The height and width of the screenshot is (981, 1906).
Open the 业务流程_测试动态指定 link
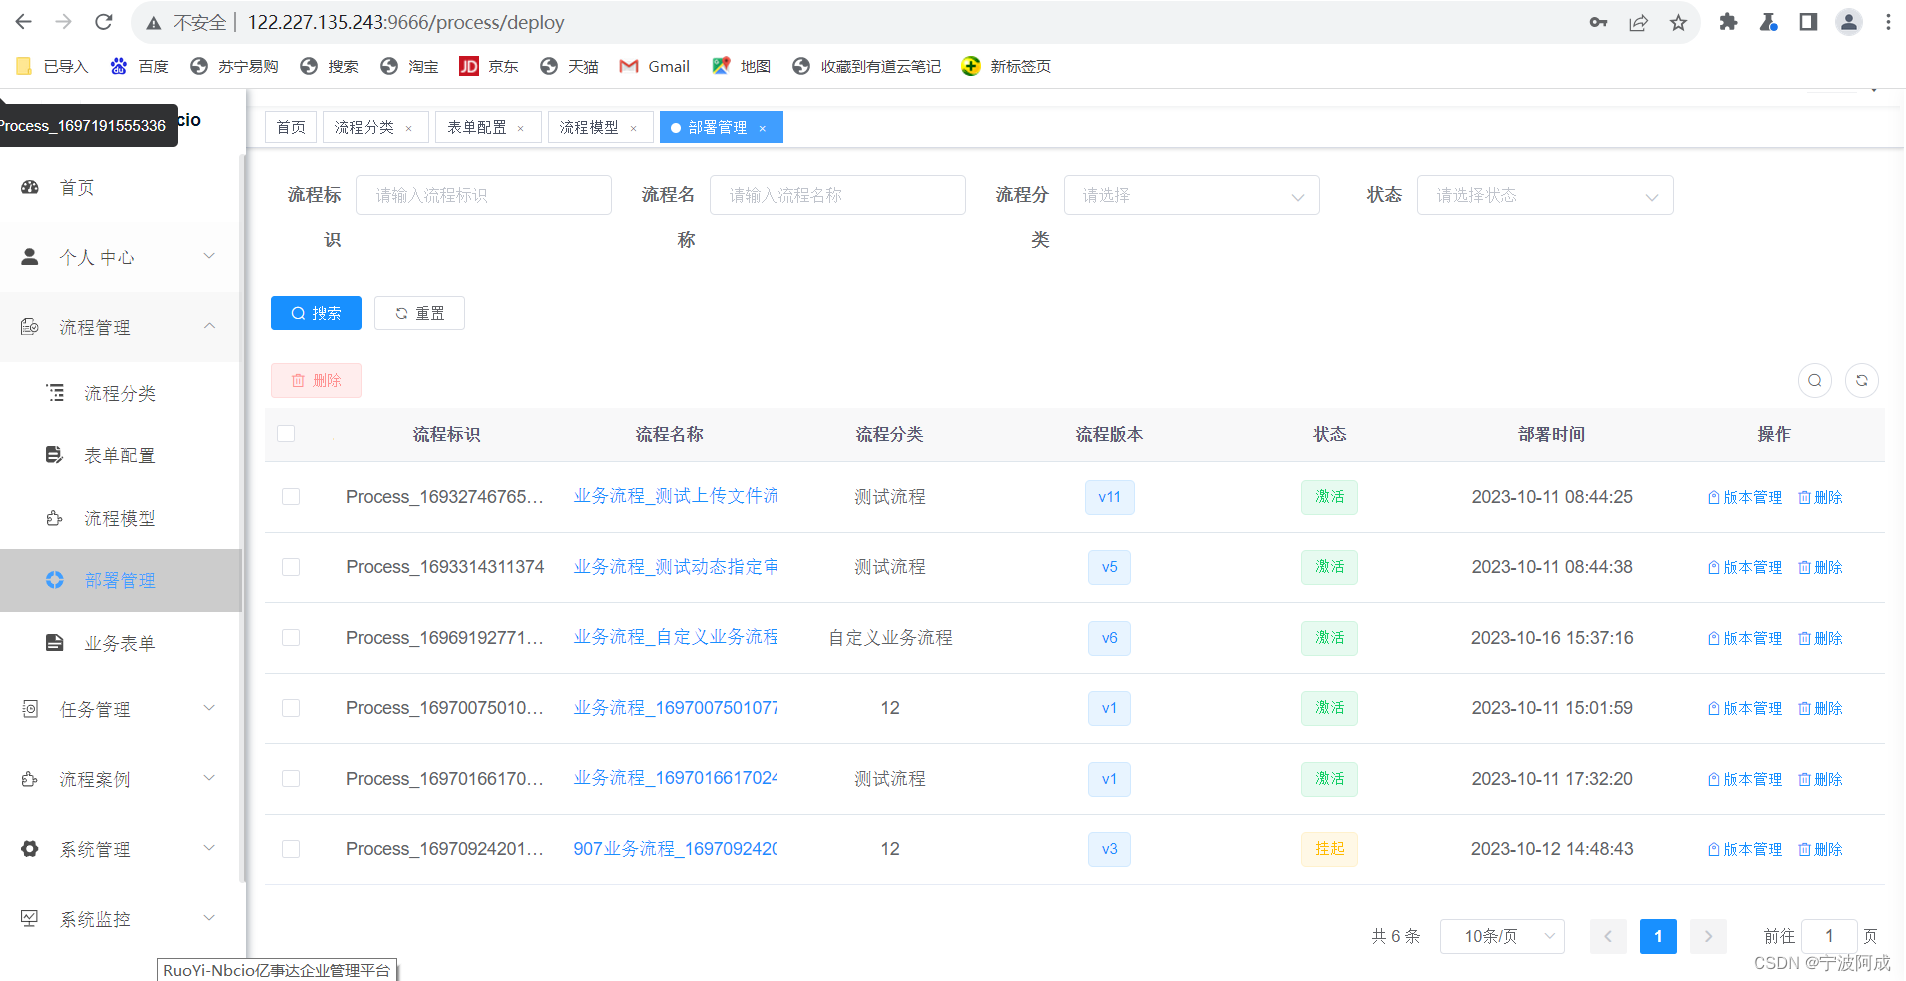tap(675, 567)
